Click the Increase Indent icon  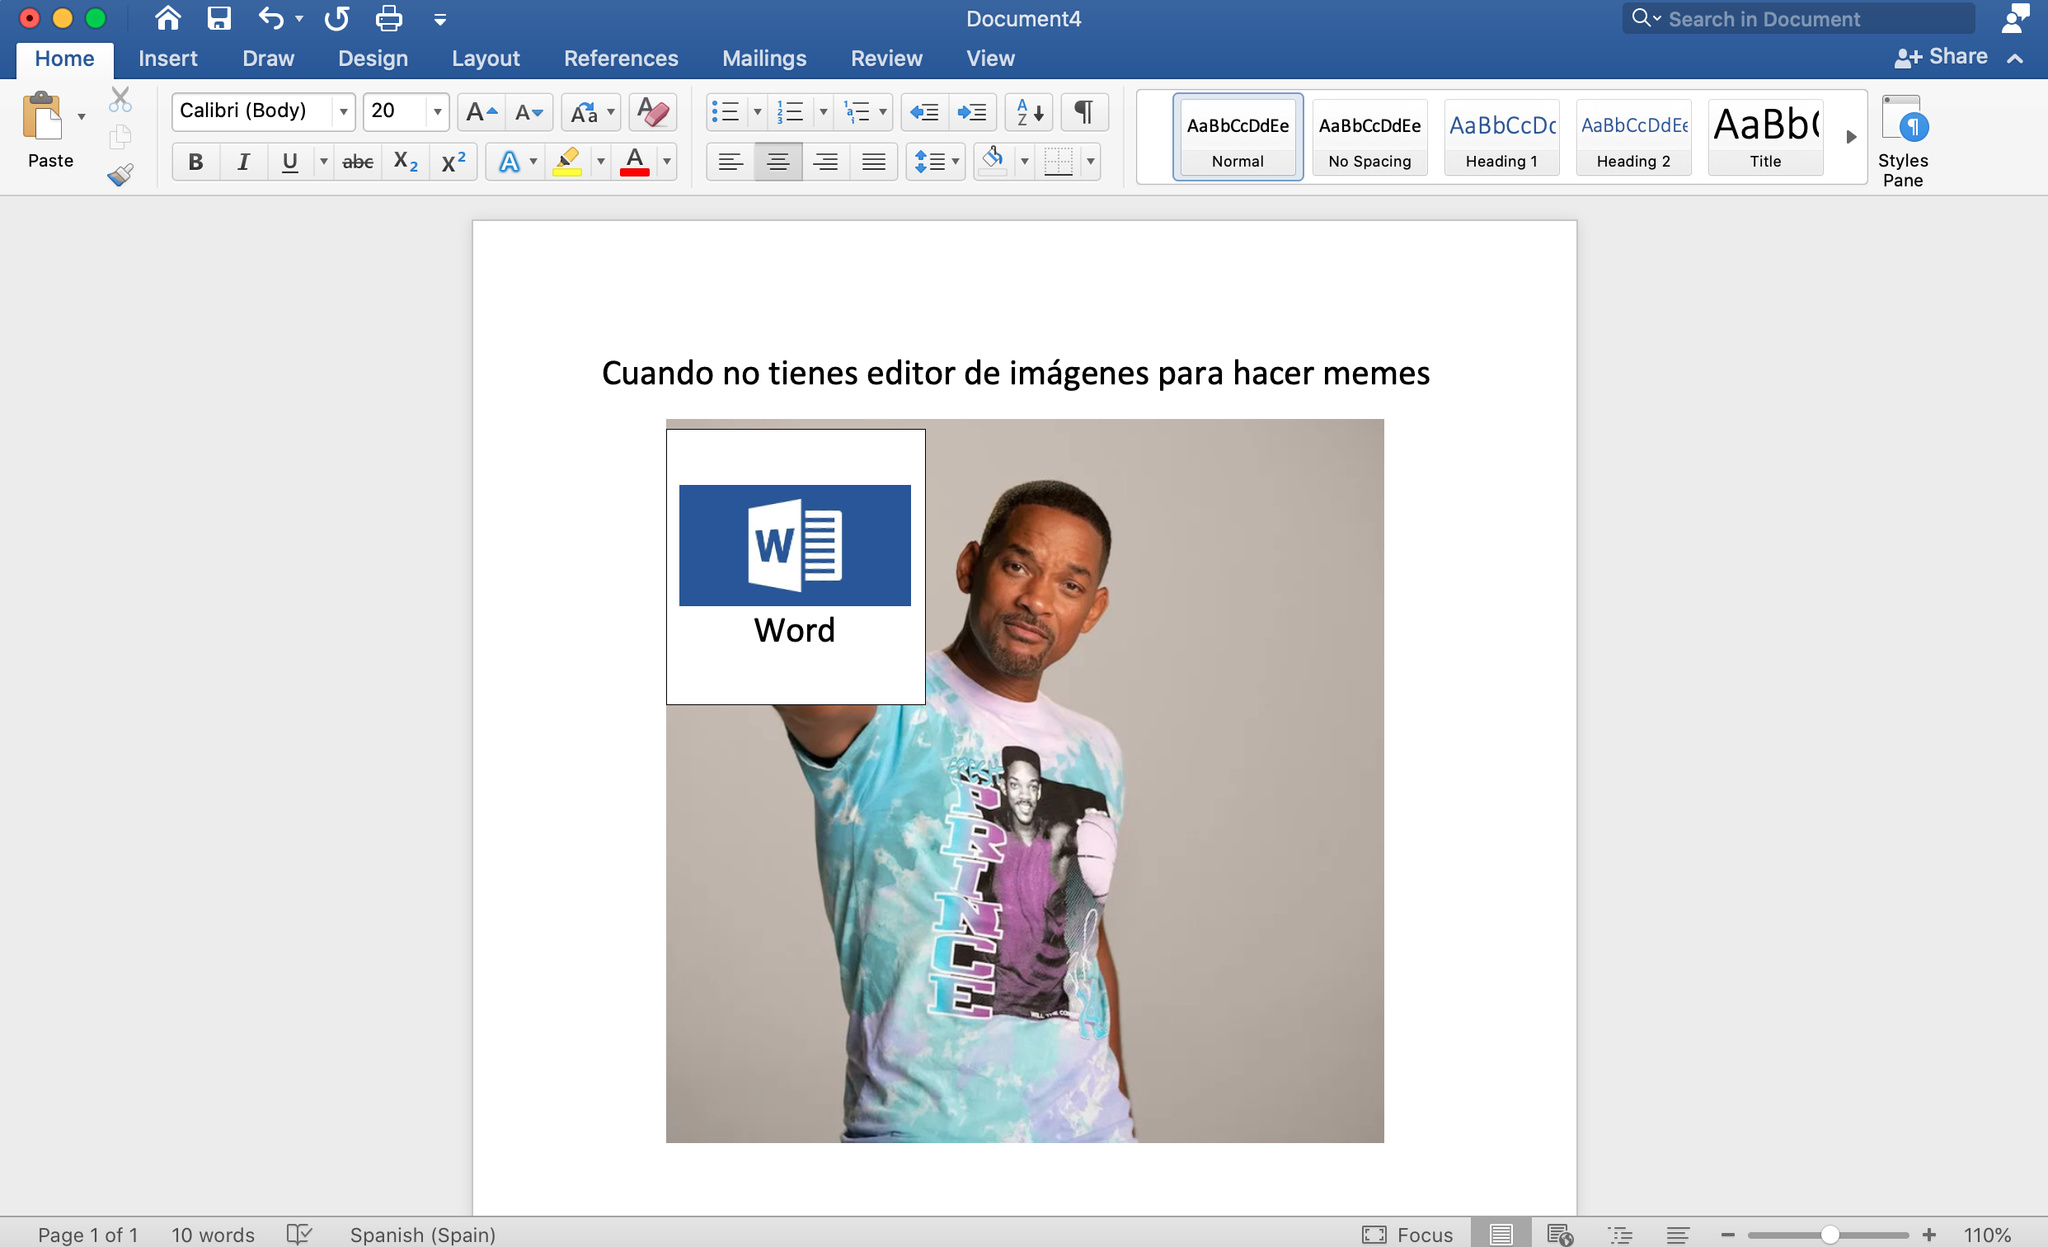point(971,111)
